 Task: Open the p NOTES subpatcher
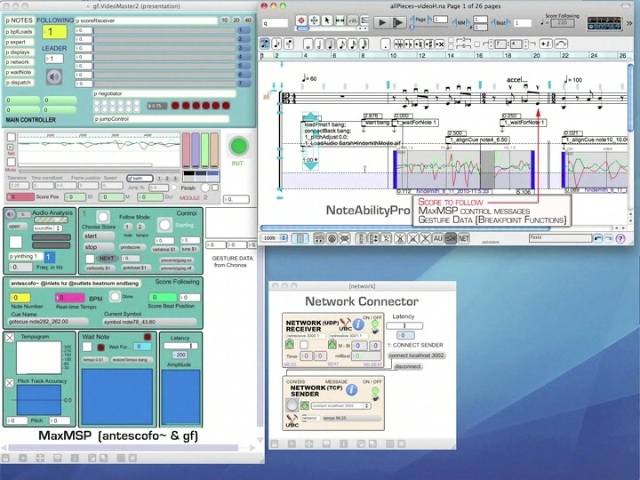(19, 20)
